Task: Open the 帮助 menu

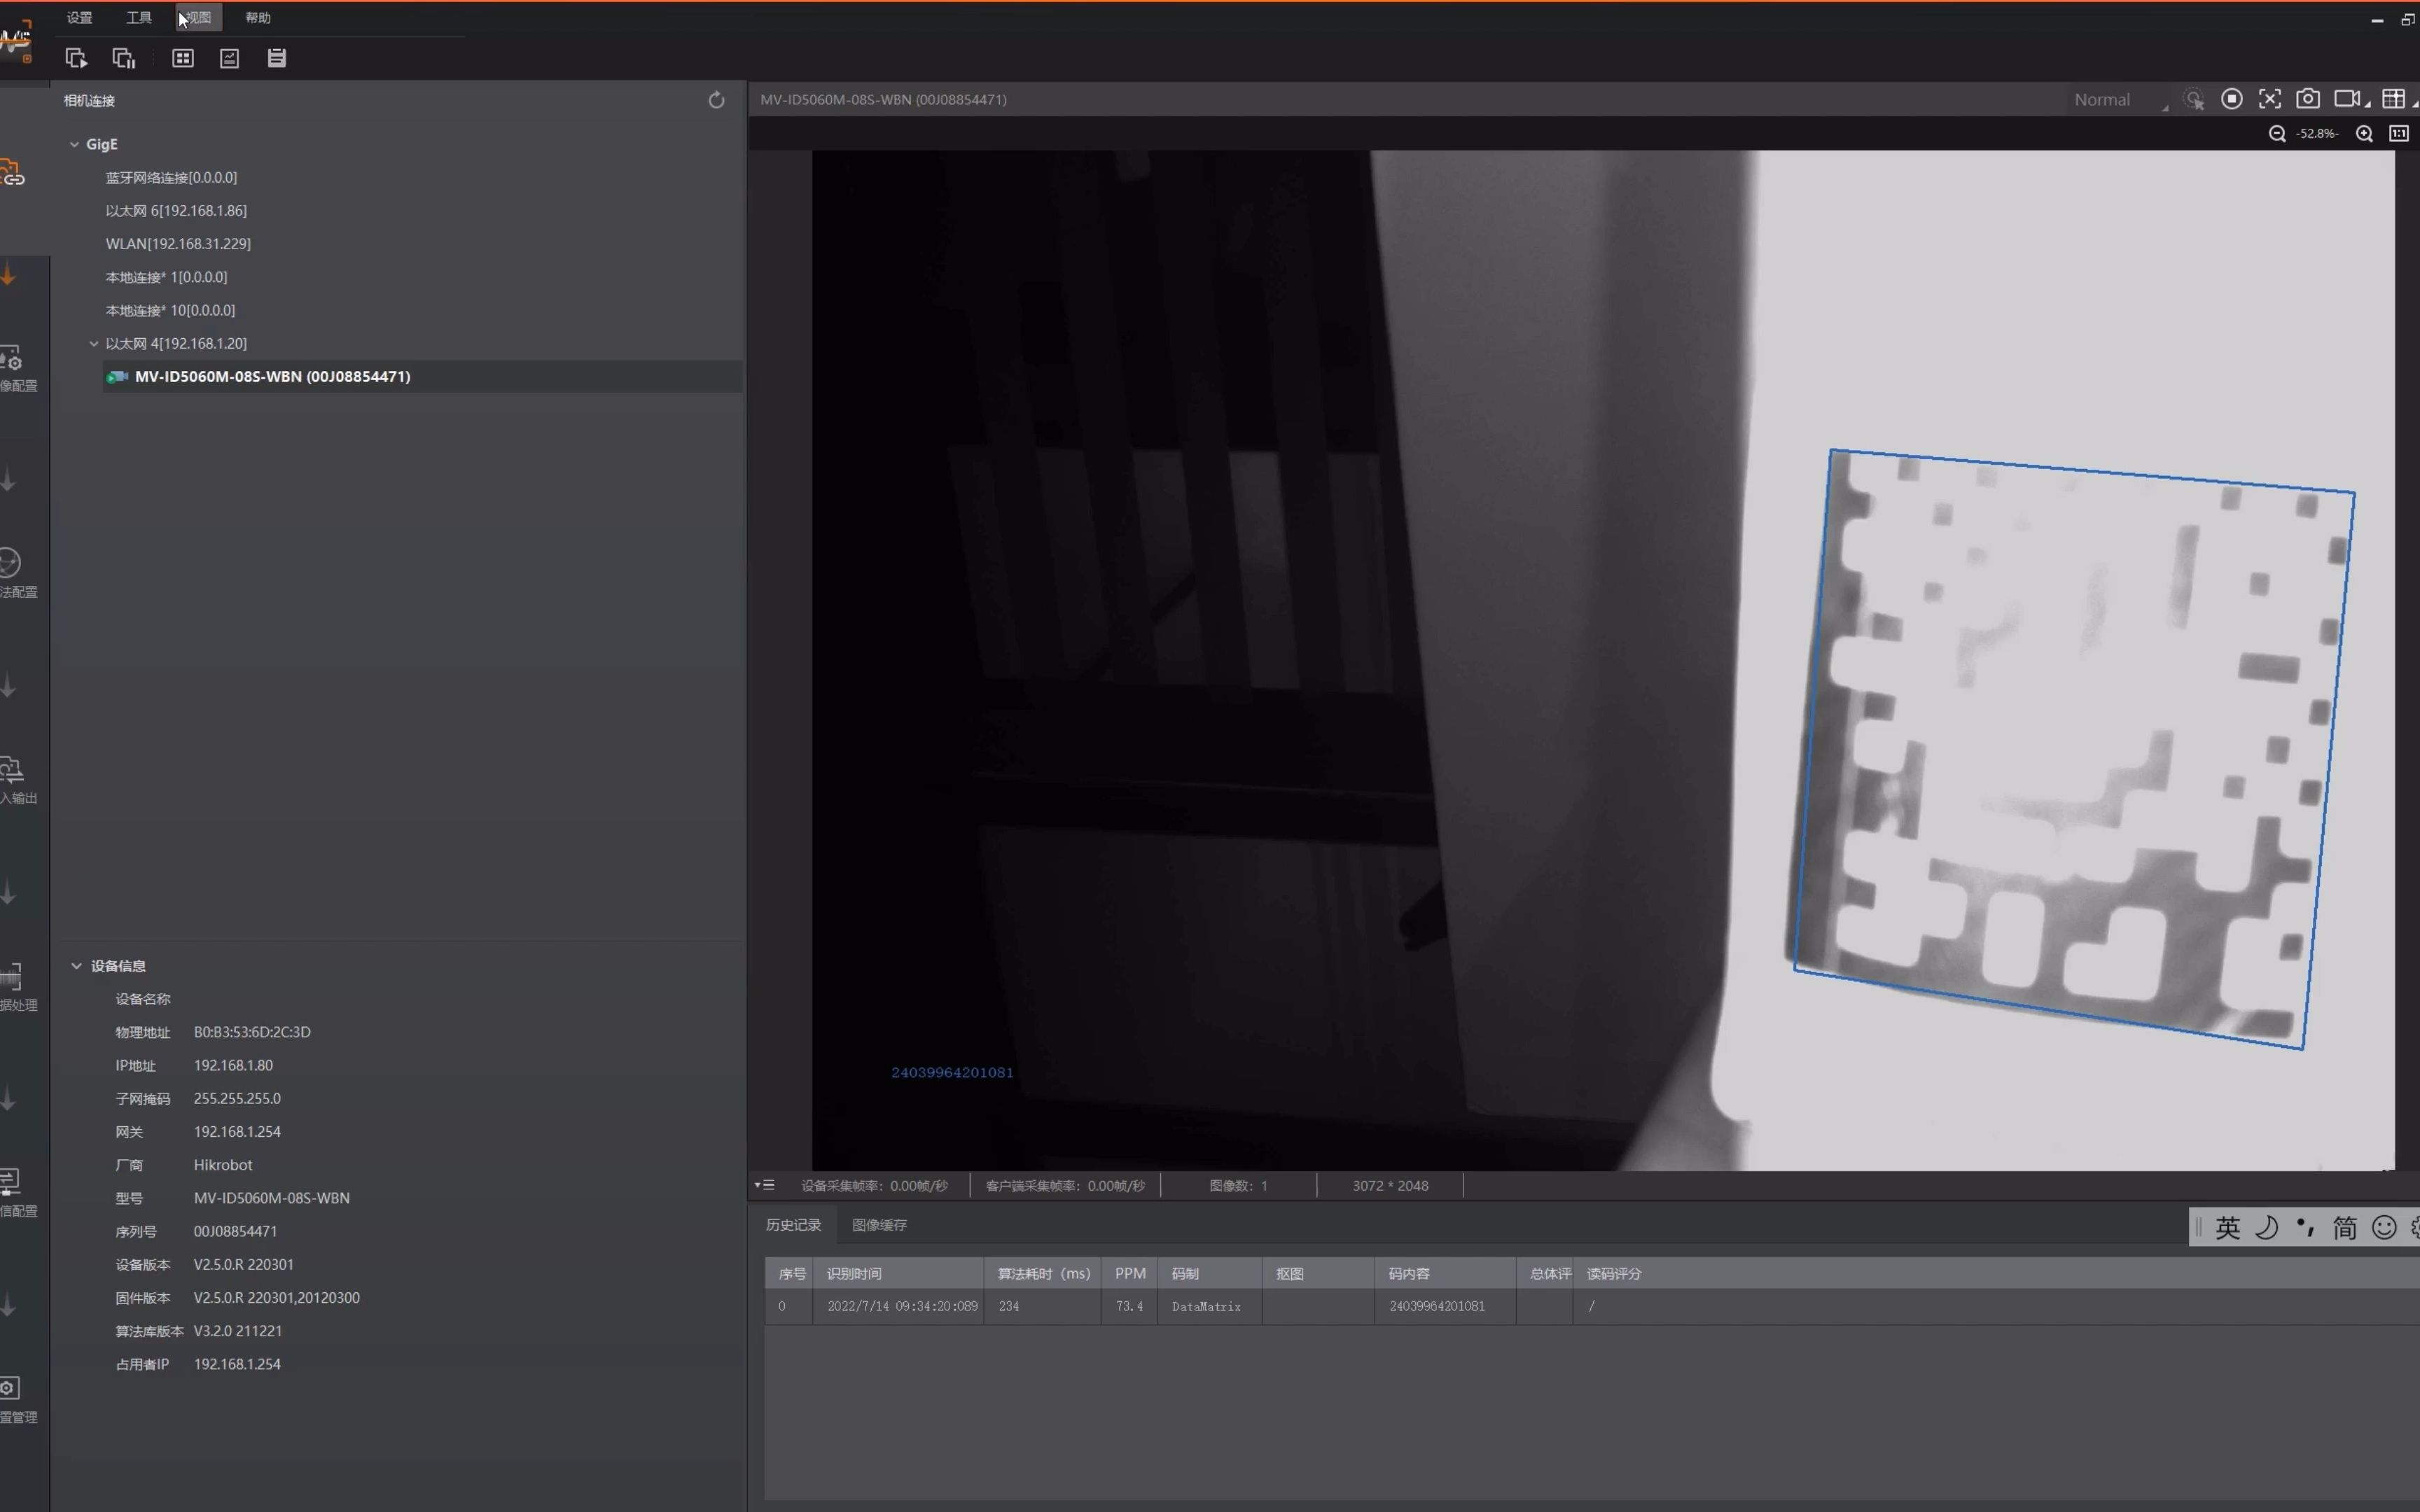Action: (x=256, y=17)
